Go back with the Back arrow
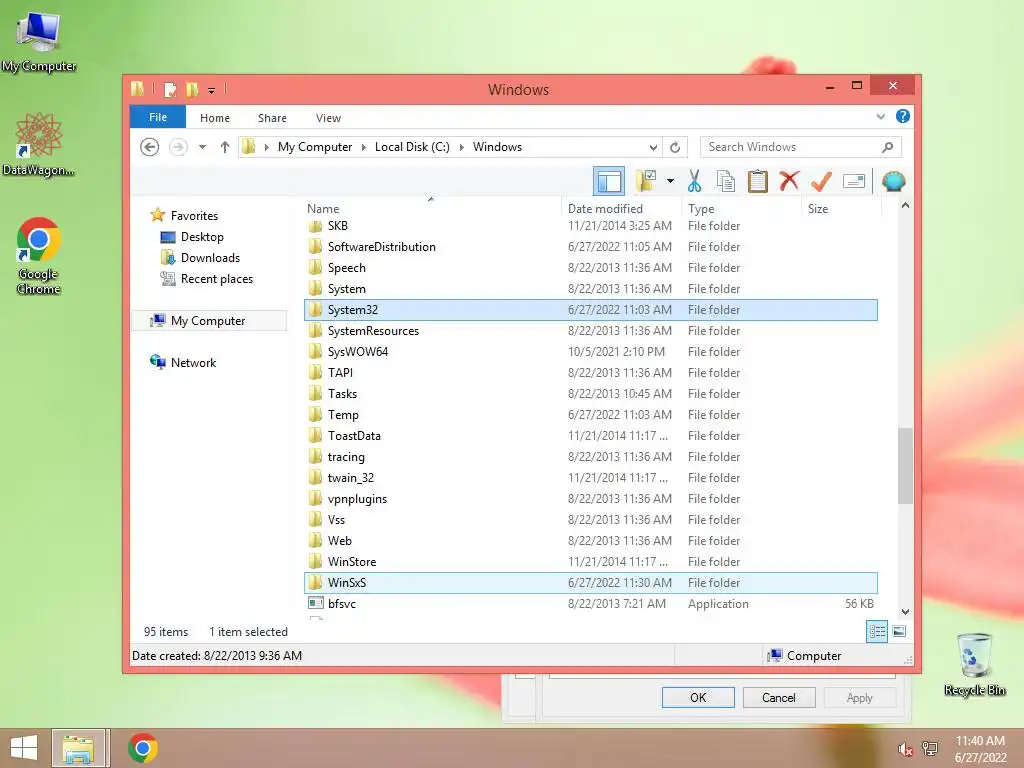This screenshot has height=768, width=1024. pos(150,147)
